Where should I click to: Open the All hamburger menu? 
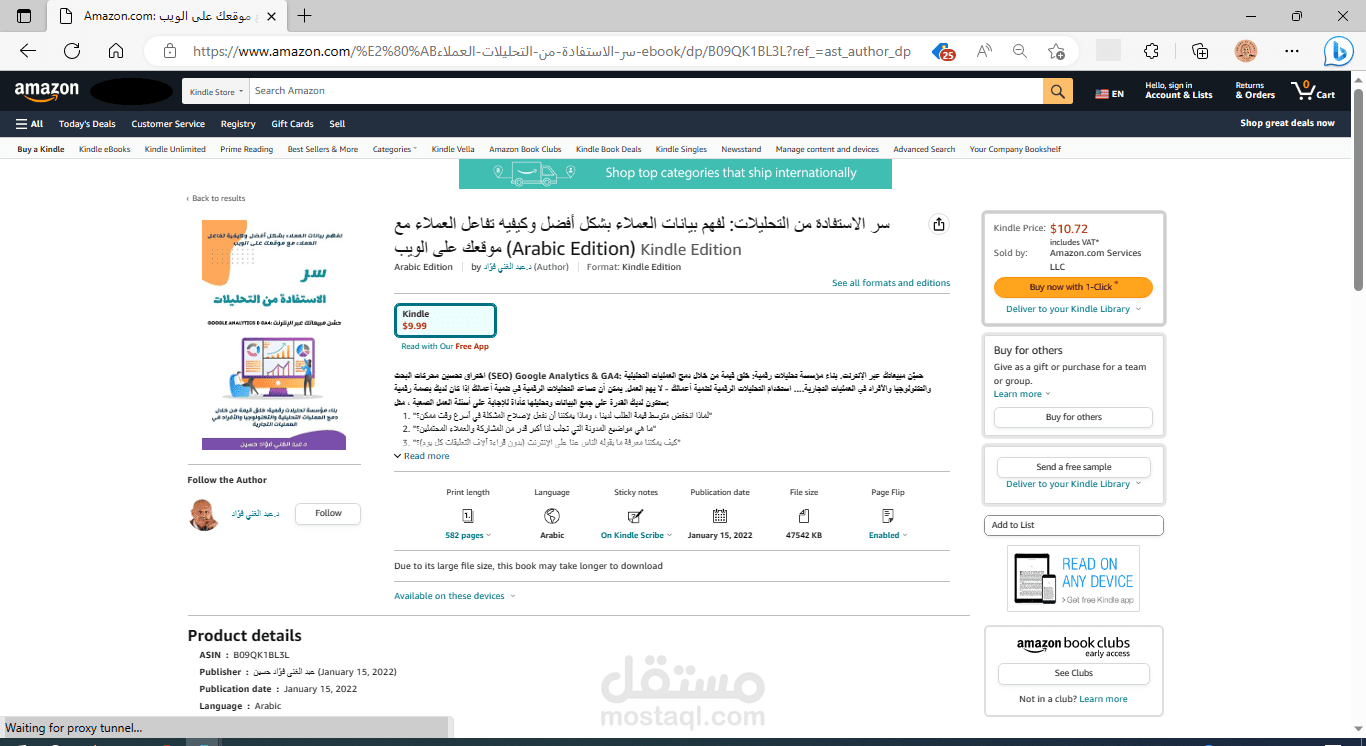(29, 124)
